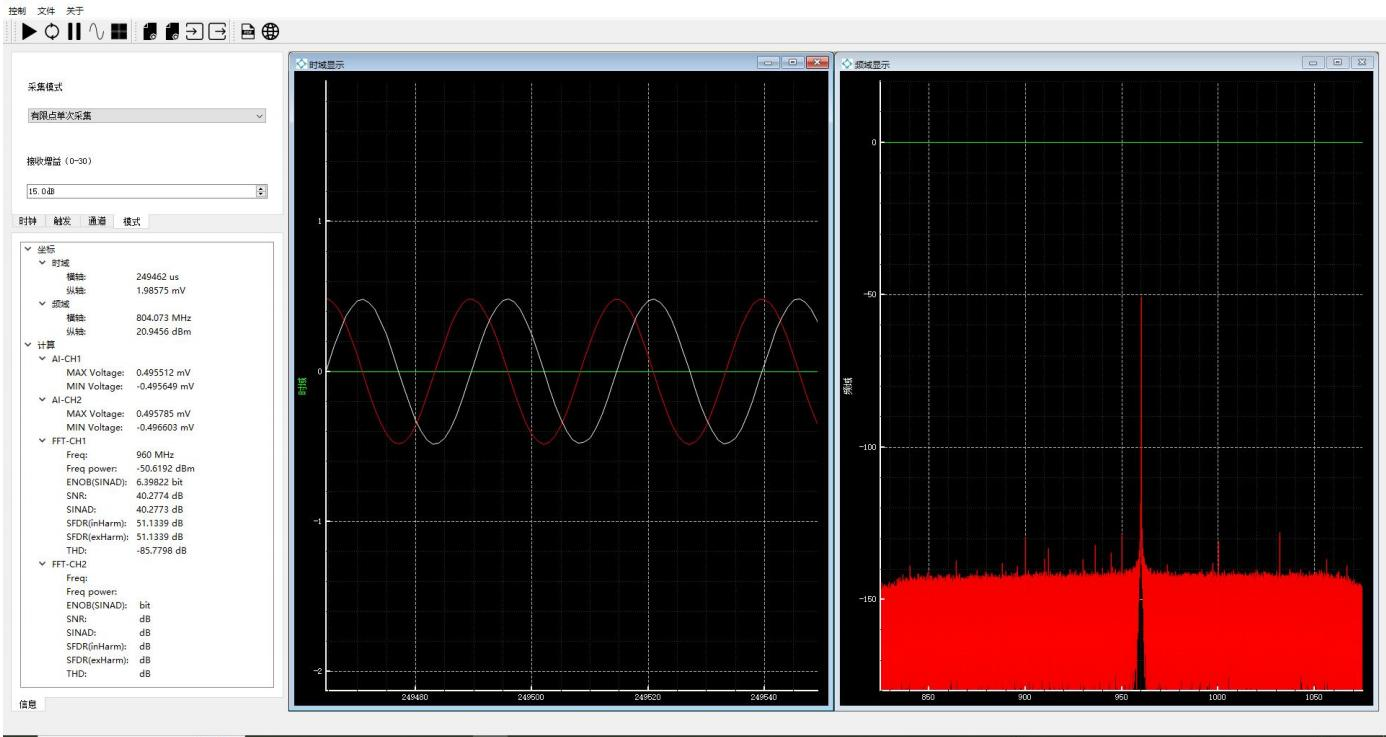This screenshot has height=737, width=1386.
Task: Open the 采集模式 acquisition mode dropdown
Action: point(147,116)
